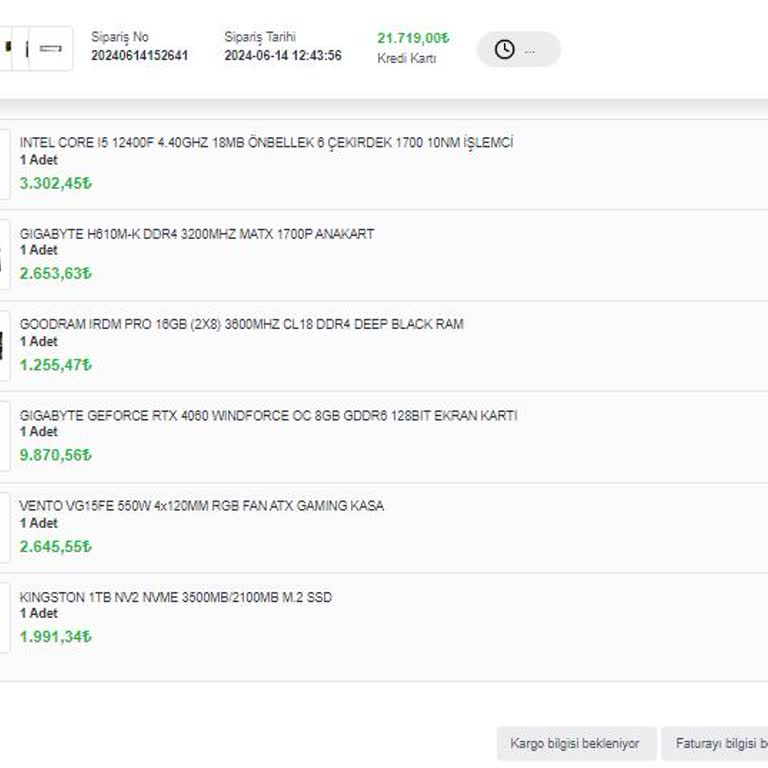Open GIGABYTE GEFORCE RTX 4060 product link

click(268, 415)
